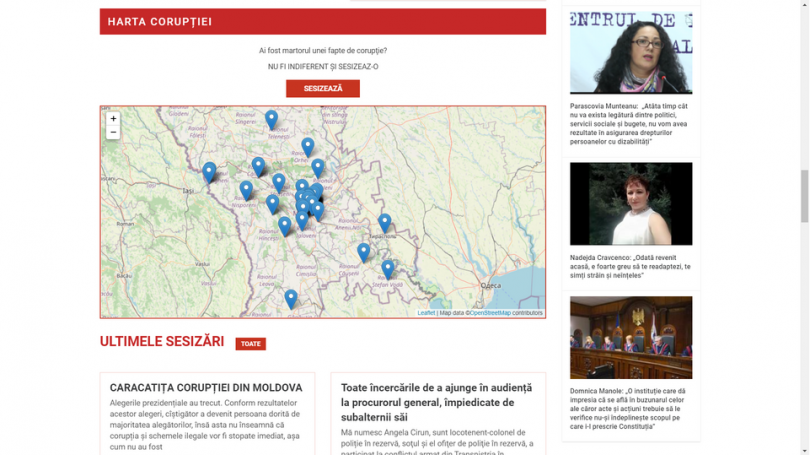Click the Nadejda Cravcenco photo thumbnail
This screenshot has height=455, width=810.
pyautogui.click(x=631, y=203)
